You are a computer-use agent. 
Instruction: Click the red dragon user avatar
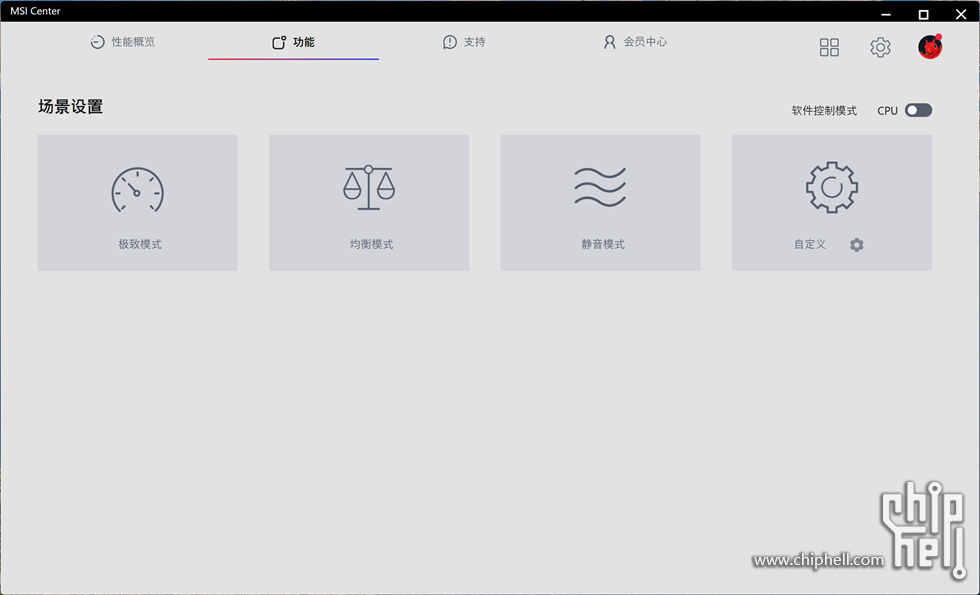coord(930,47)
